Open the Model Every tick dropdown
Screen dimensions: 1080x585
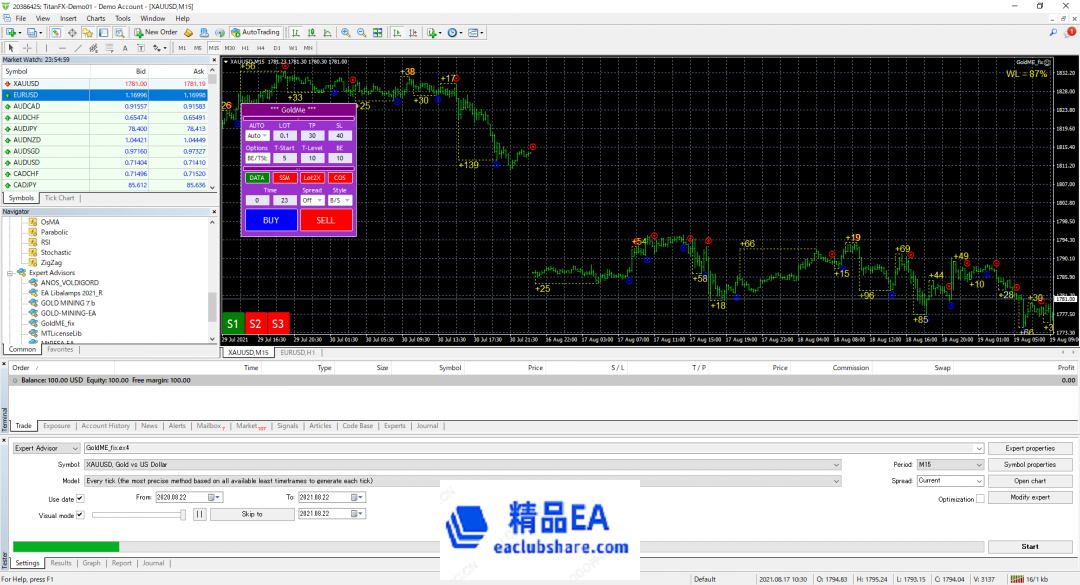(462, 481)
